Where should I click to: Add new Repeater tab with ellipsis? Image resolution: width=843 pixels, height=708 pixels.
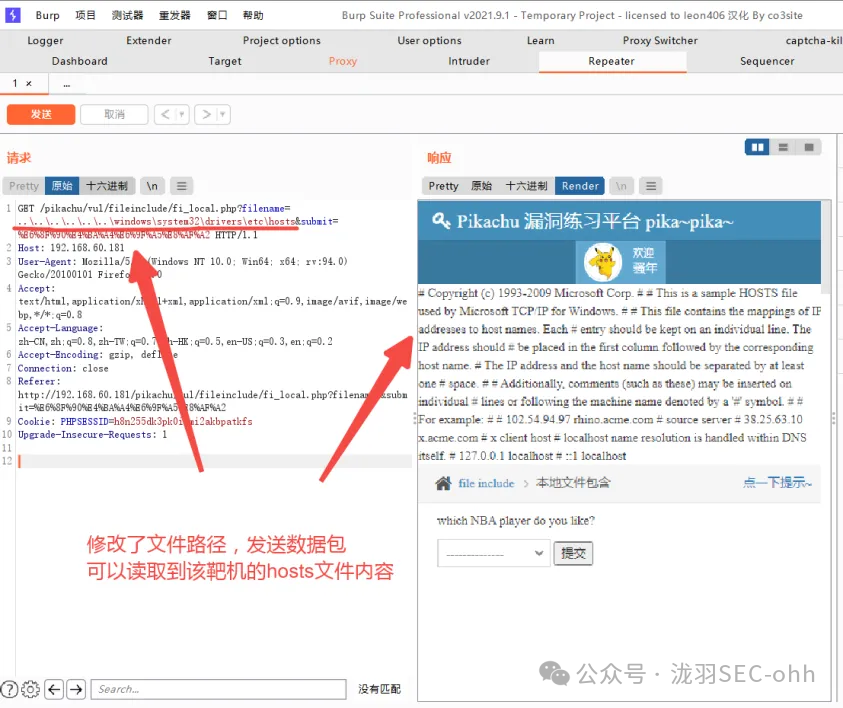click(x=66, y=84)
